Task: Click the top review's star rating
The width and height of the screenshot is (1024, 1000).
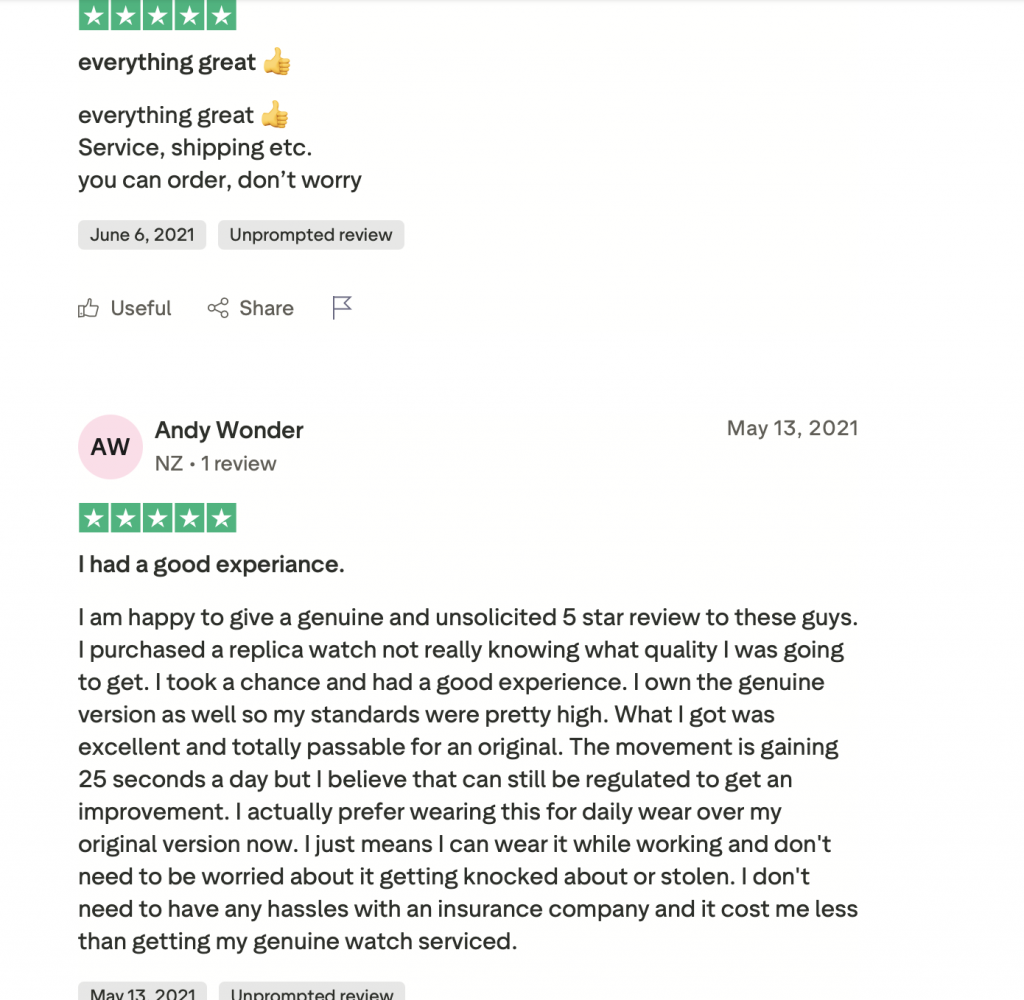Action: point(157,15)
